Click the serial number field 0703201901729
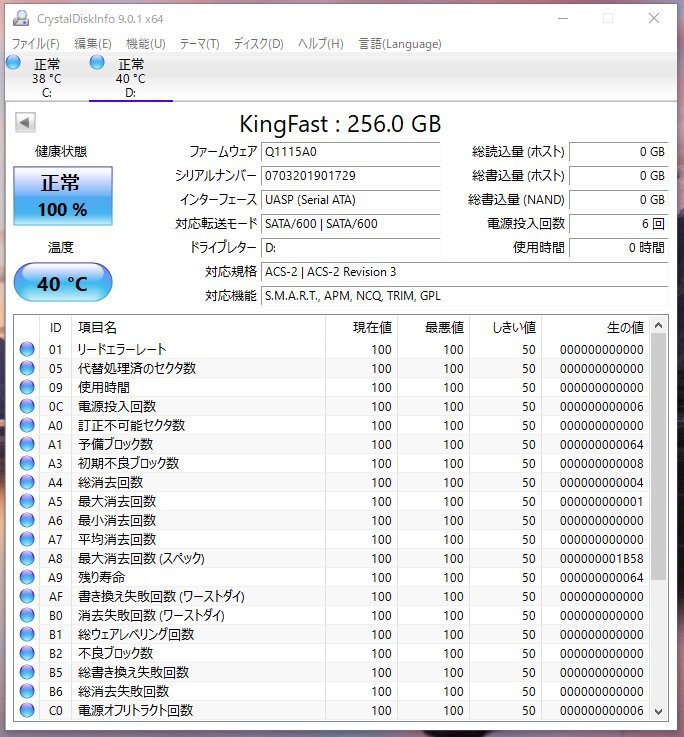684x737 pixels. [x=350, y=176]
